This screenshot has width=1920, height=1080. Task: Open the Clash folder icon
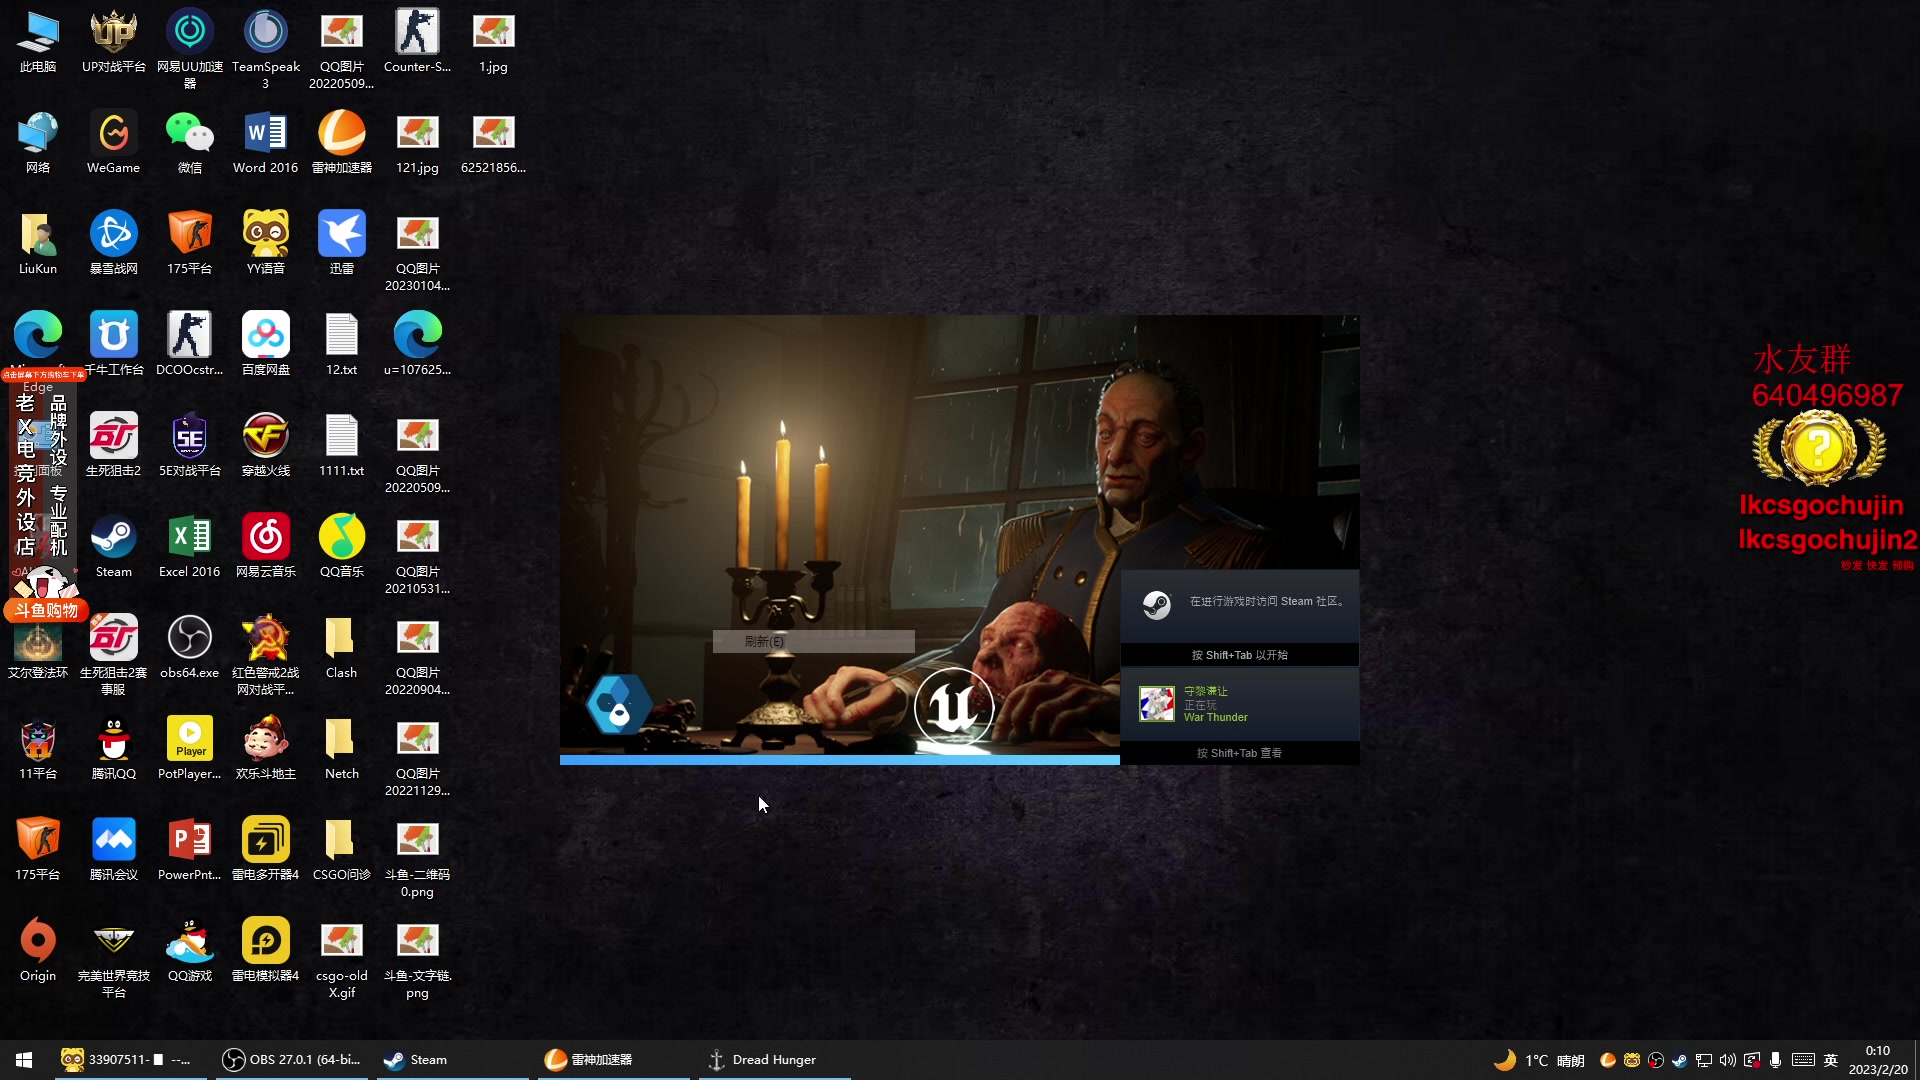(342, 647)
